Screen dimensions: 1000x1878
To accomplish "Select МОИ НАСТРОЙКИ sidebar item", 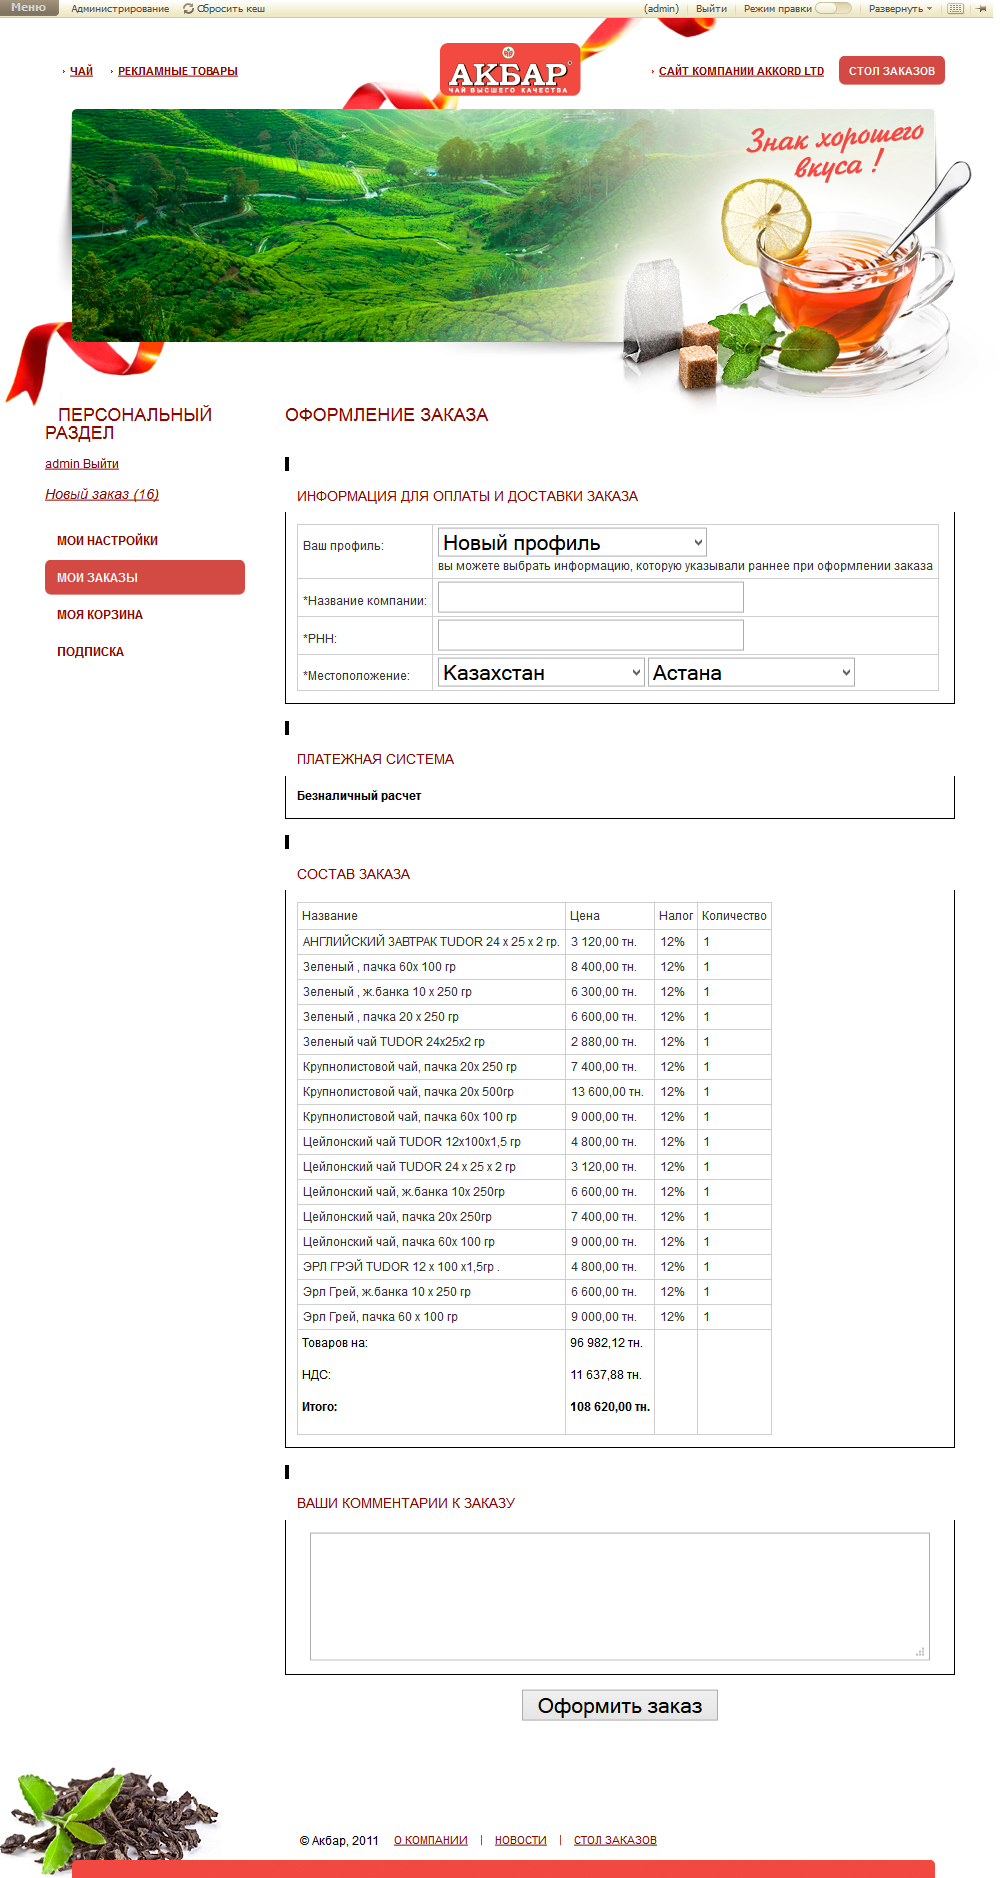I will pos(107,541).
